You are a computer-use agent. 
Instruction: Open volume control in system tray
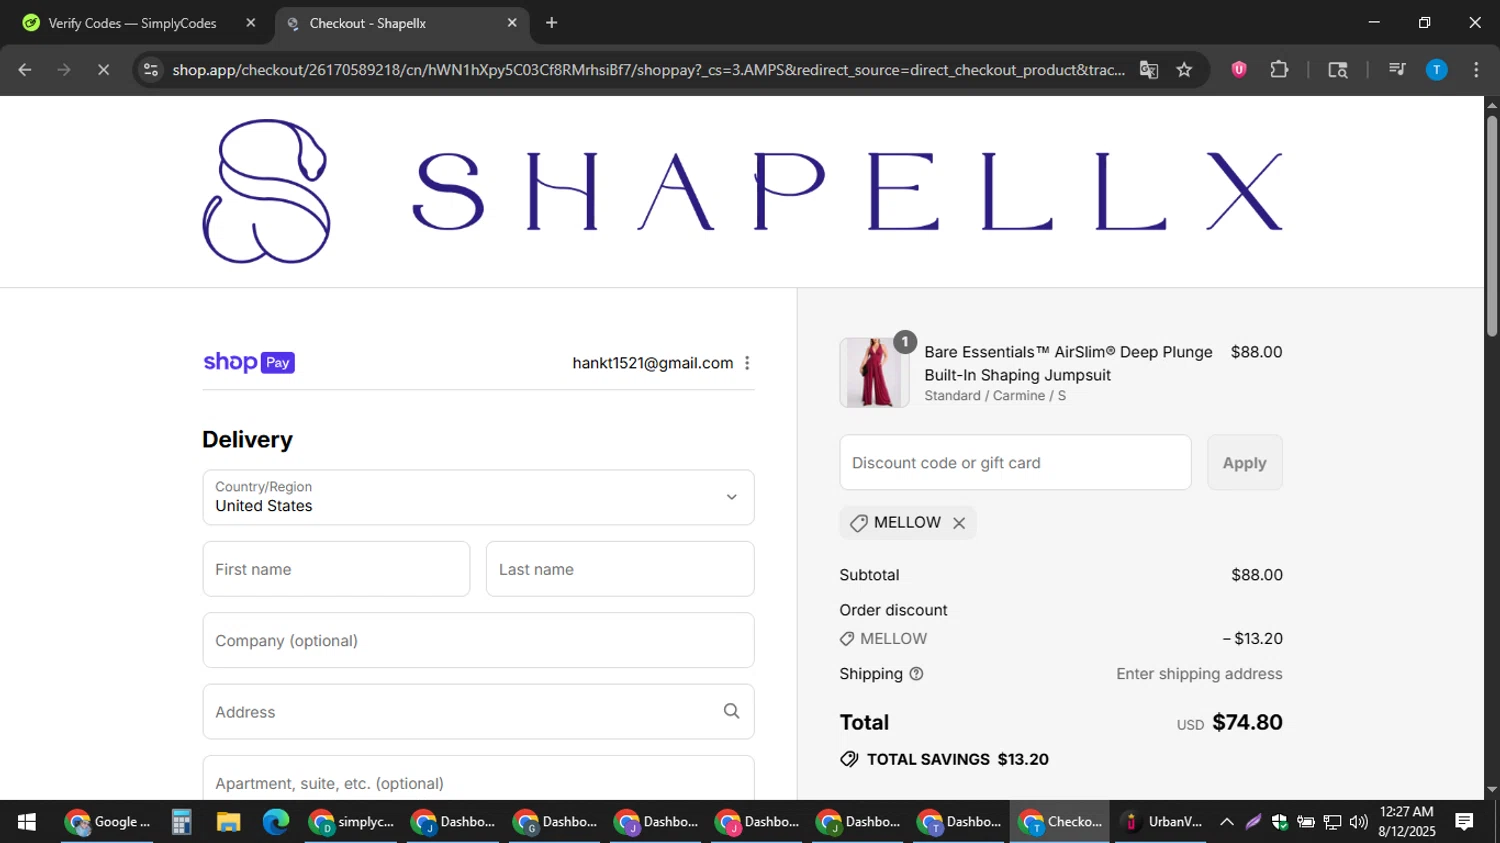[x=1358, y=822]
